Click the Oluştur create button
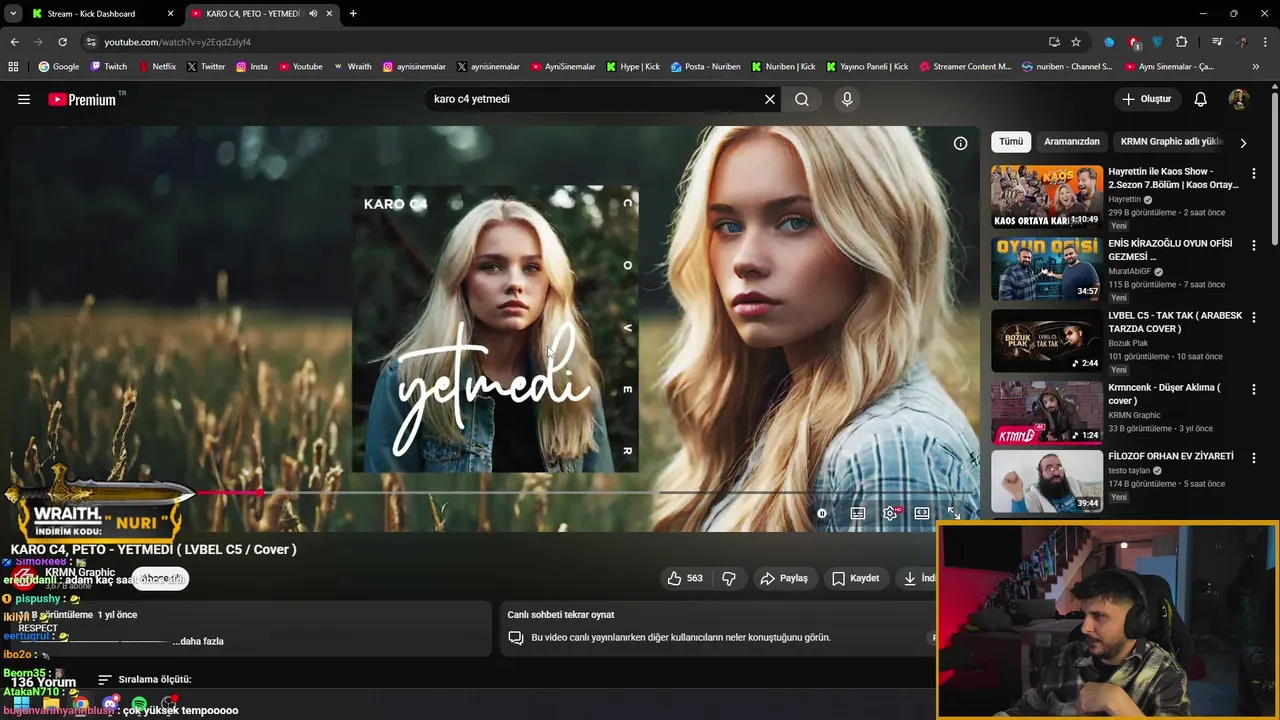The width and height of the screenshot is (1280, 720). pyautogui.click(x=1147, y=99)
